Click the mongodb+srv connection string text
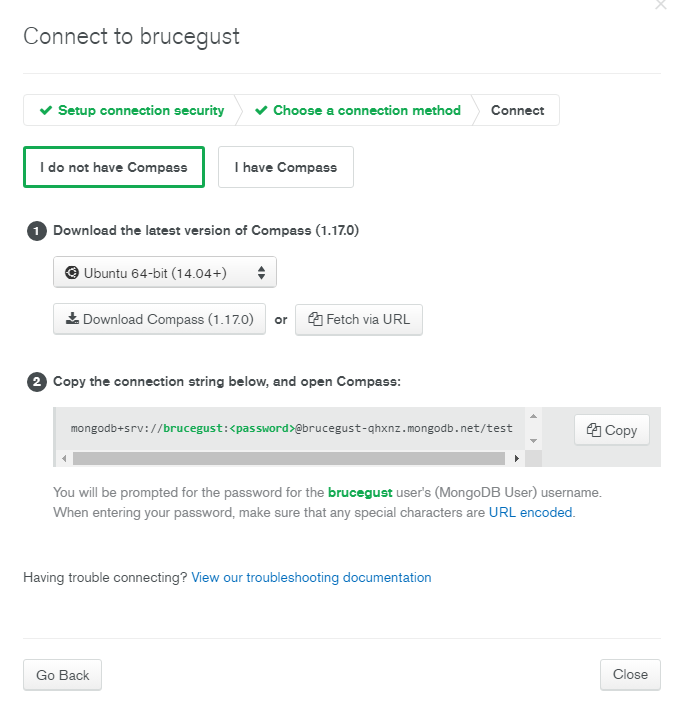The height and width of the screenshot is (707, 684). tap(291, 428)
